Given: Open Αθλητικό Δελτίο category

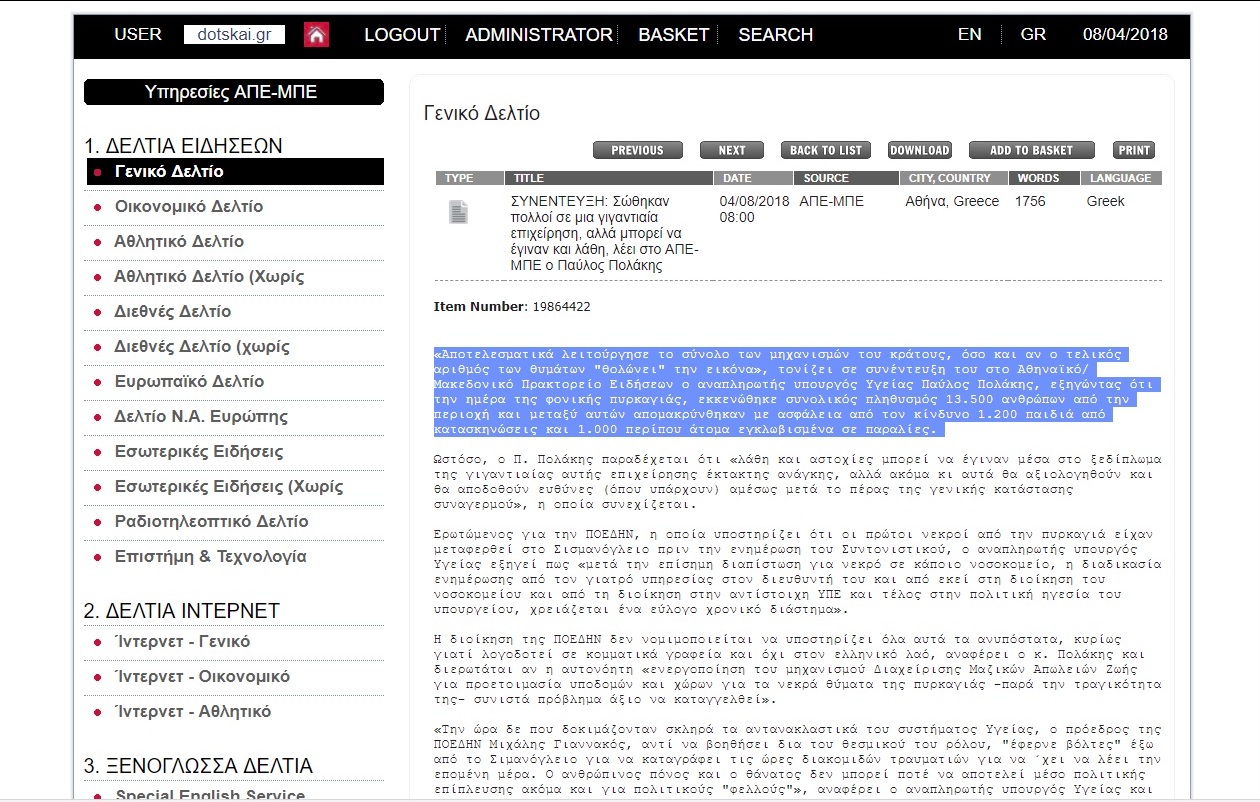Looking at the screenshot, I should [179, 242].
